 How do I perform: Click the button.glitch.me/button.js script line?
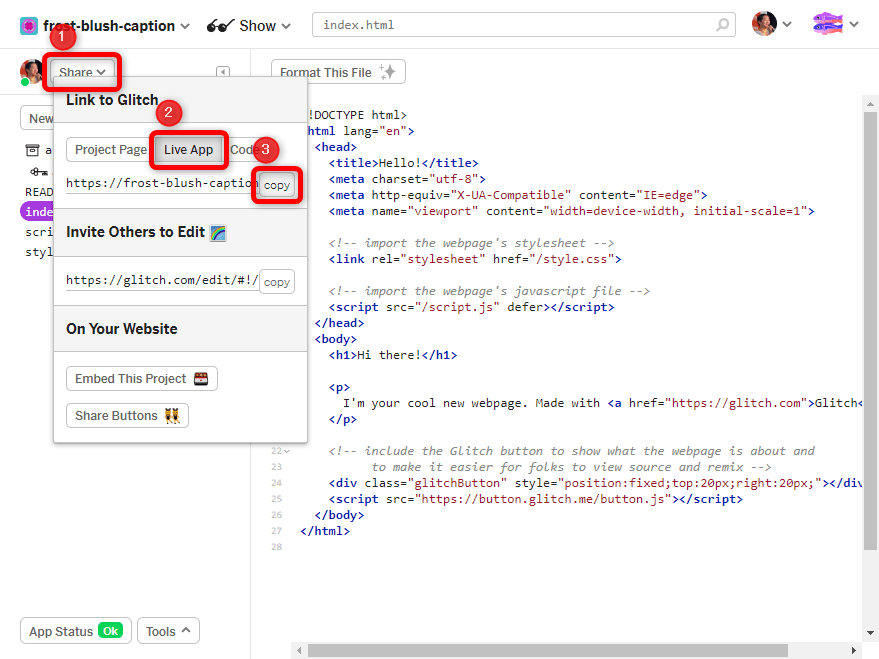tap(535, 499)
